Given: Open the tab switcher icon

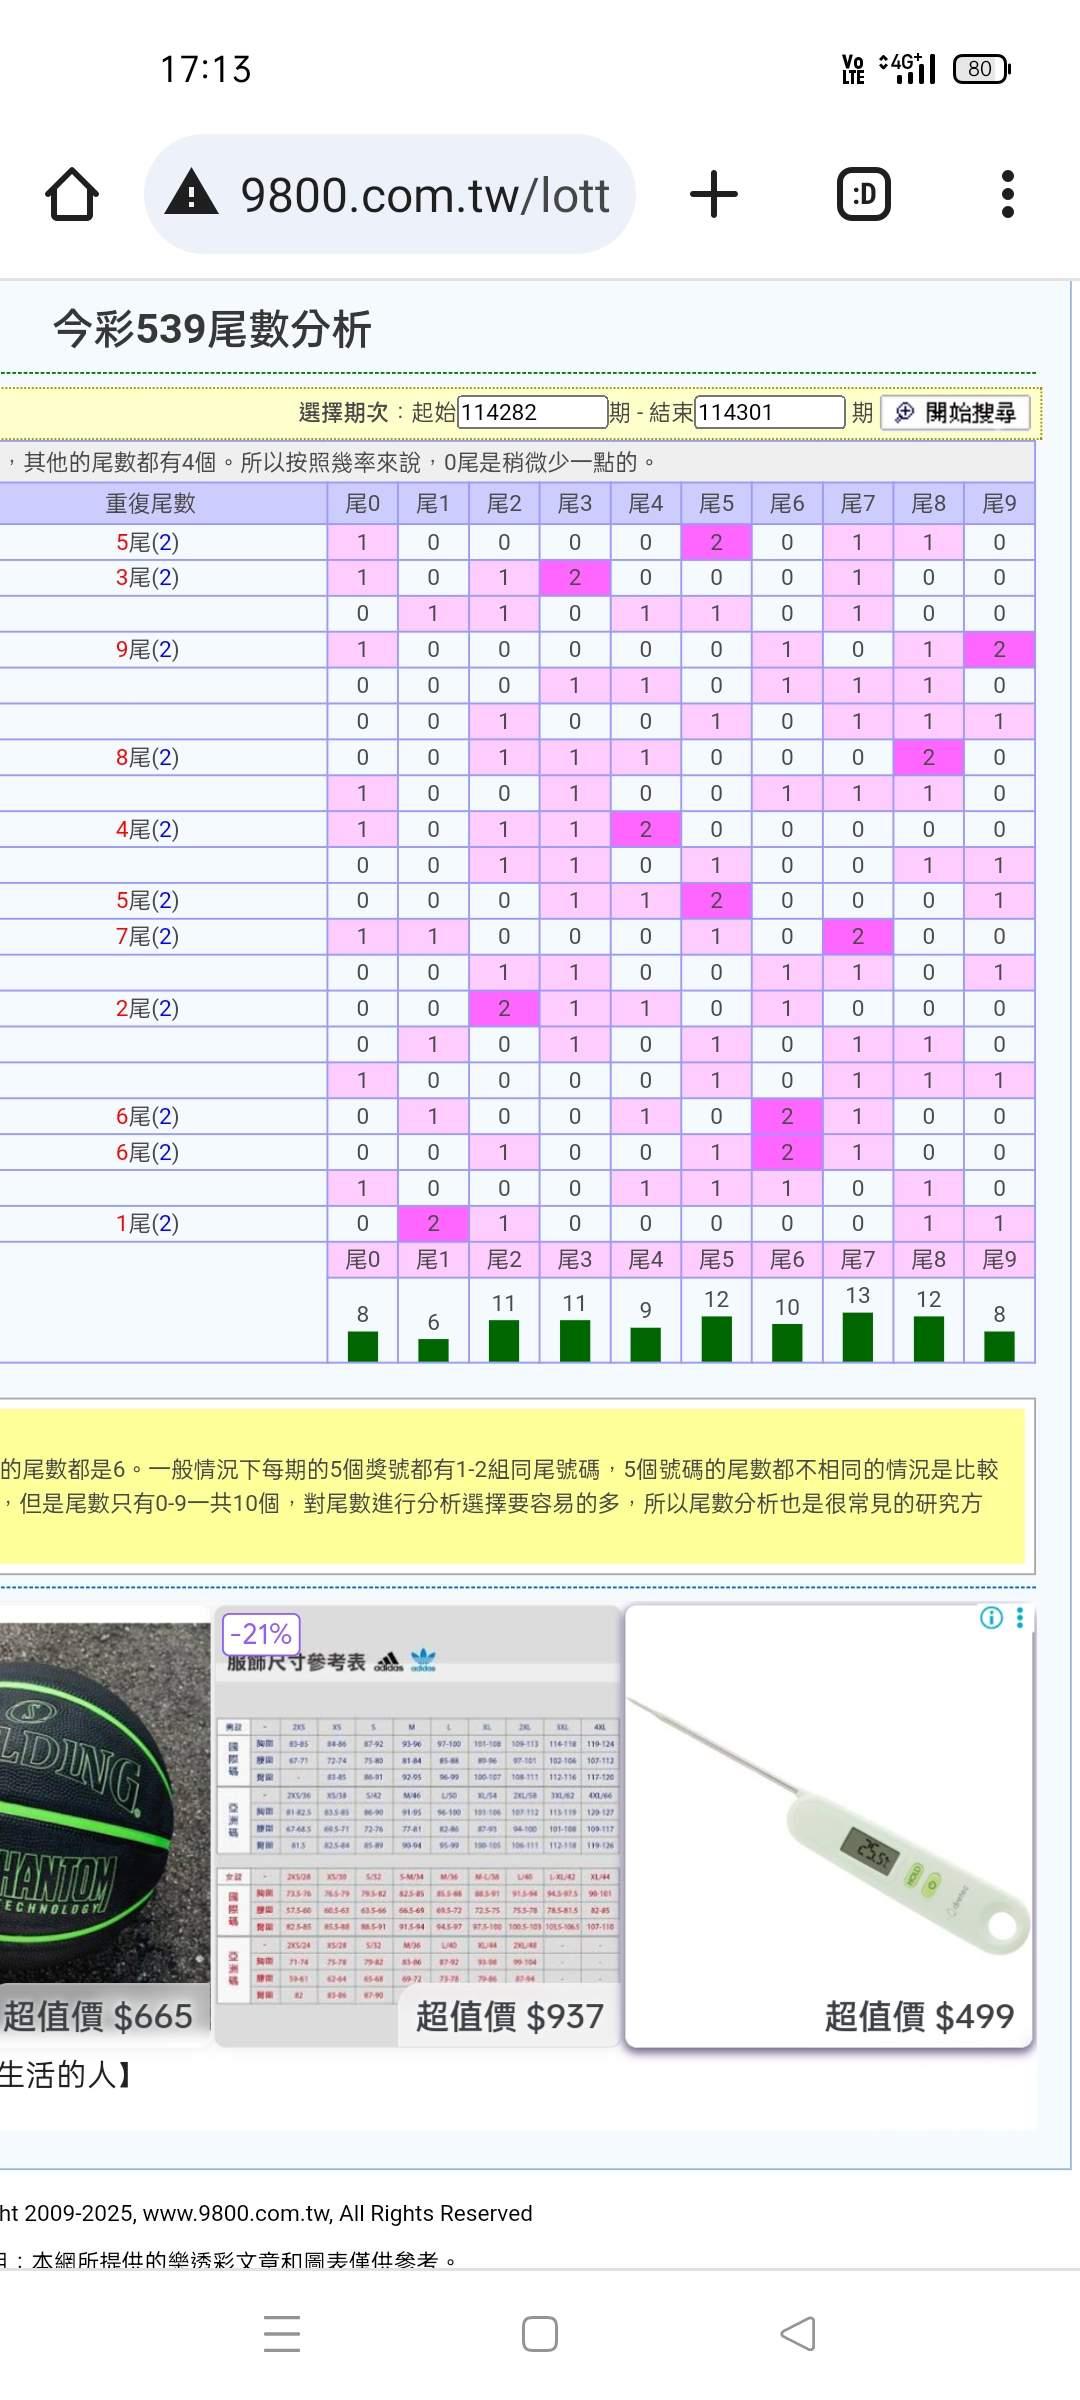Looking at the screenshot, I should pos(863,194).
